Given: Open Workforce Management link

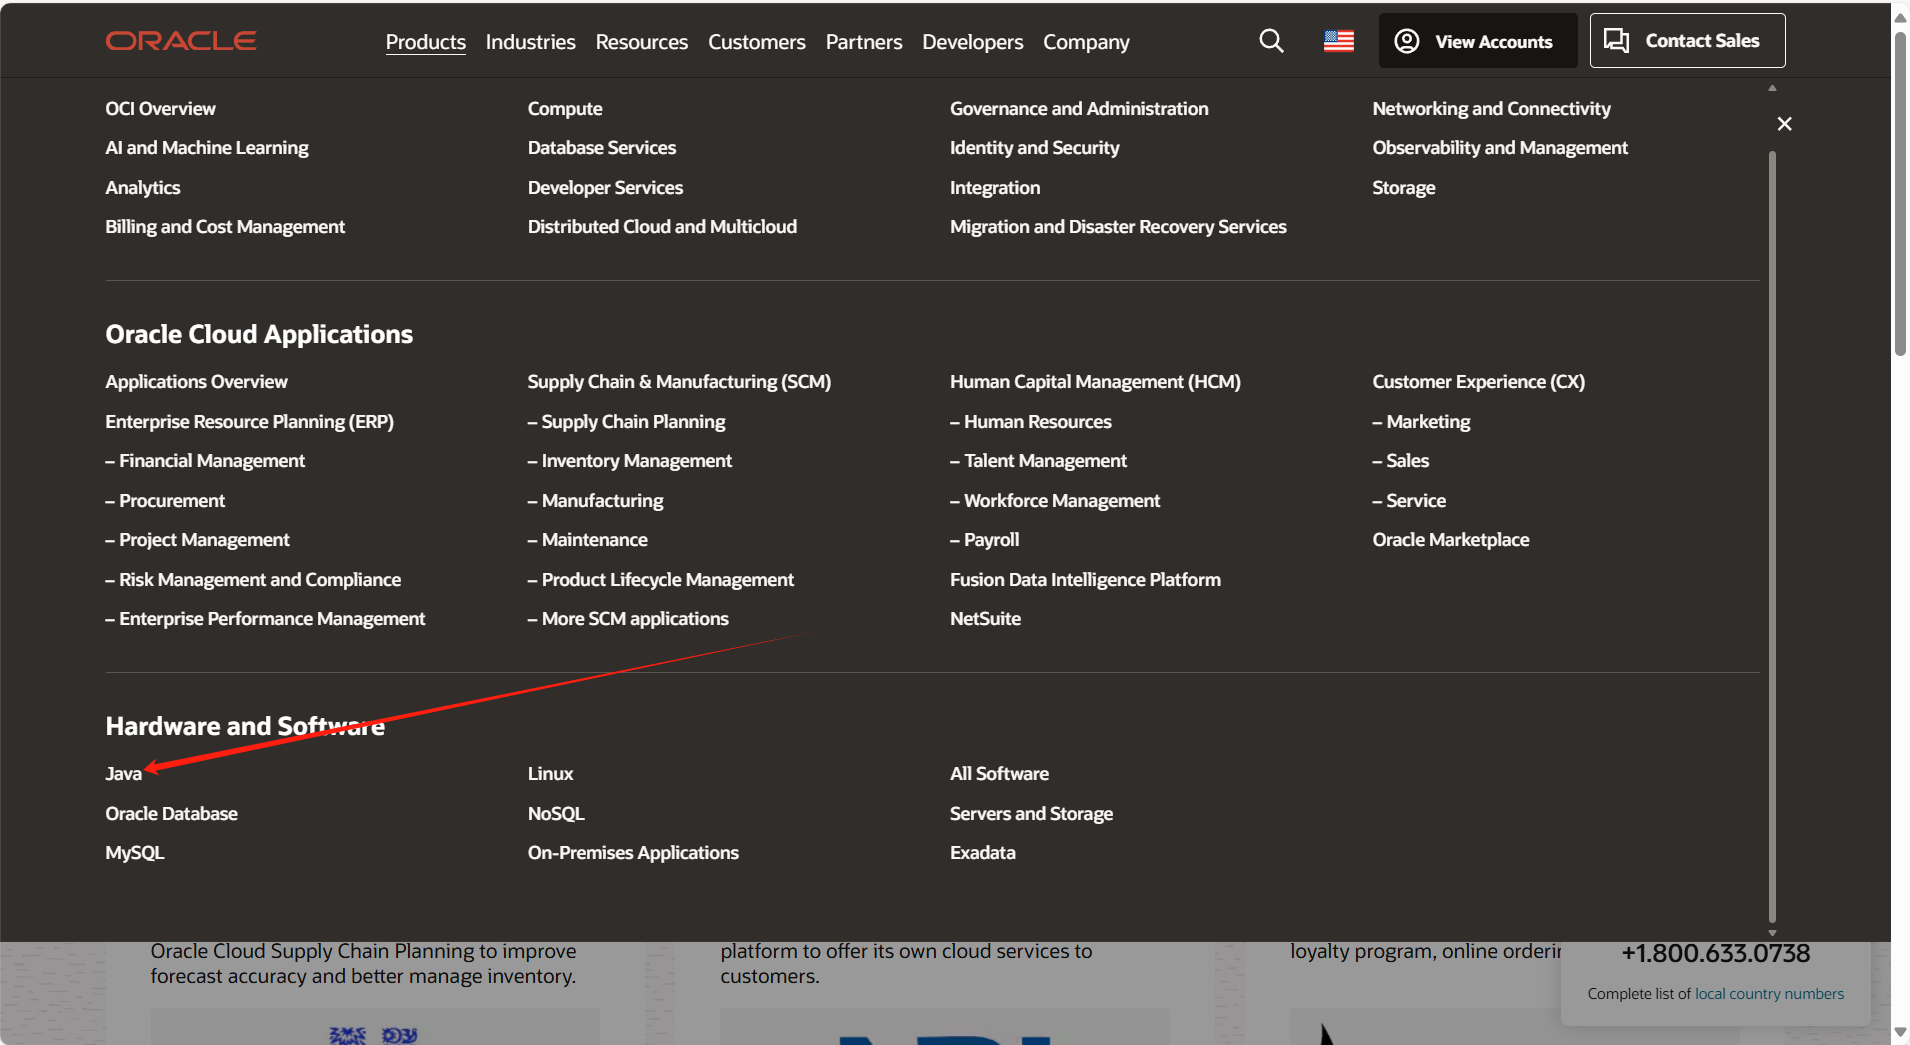Looking at the screenshot, I should tap(1055, 501).
